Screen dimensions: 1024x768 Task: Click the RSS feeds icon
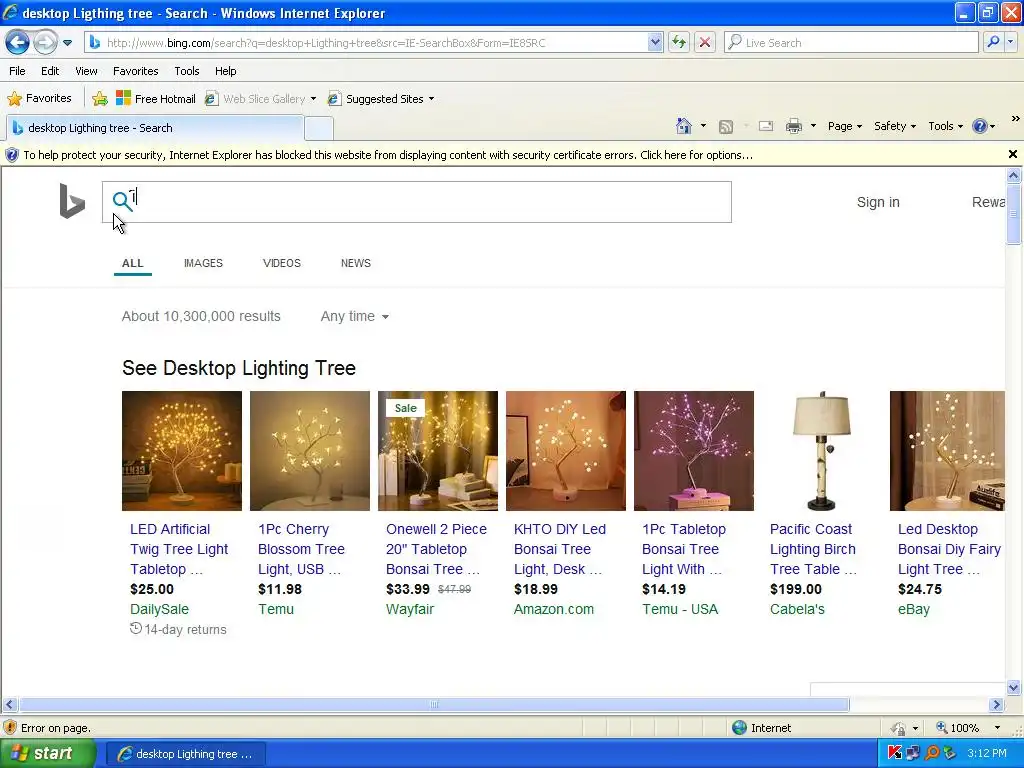point(726,127)
